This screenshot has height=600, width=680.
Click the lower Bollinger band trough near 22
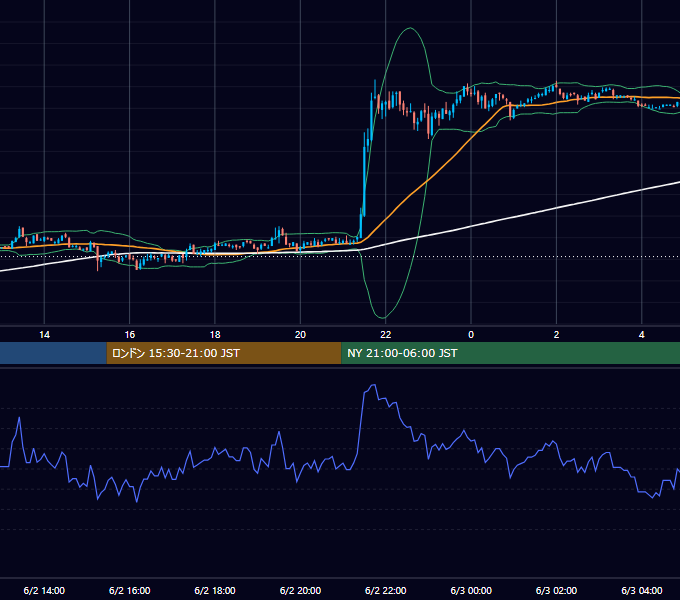(384, 317)
